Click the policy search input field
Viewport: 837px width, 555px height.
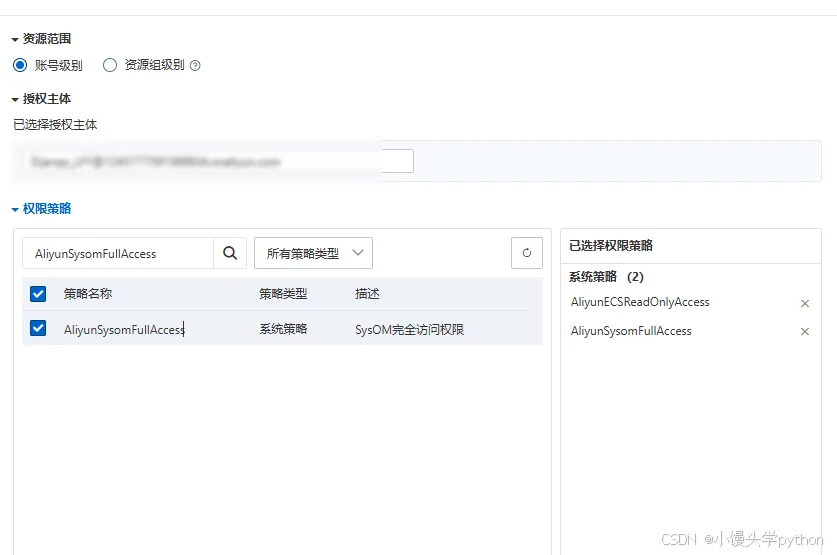(x=118, y=253)
